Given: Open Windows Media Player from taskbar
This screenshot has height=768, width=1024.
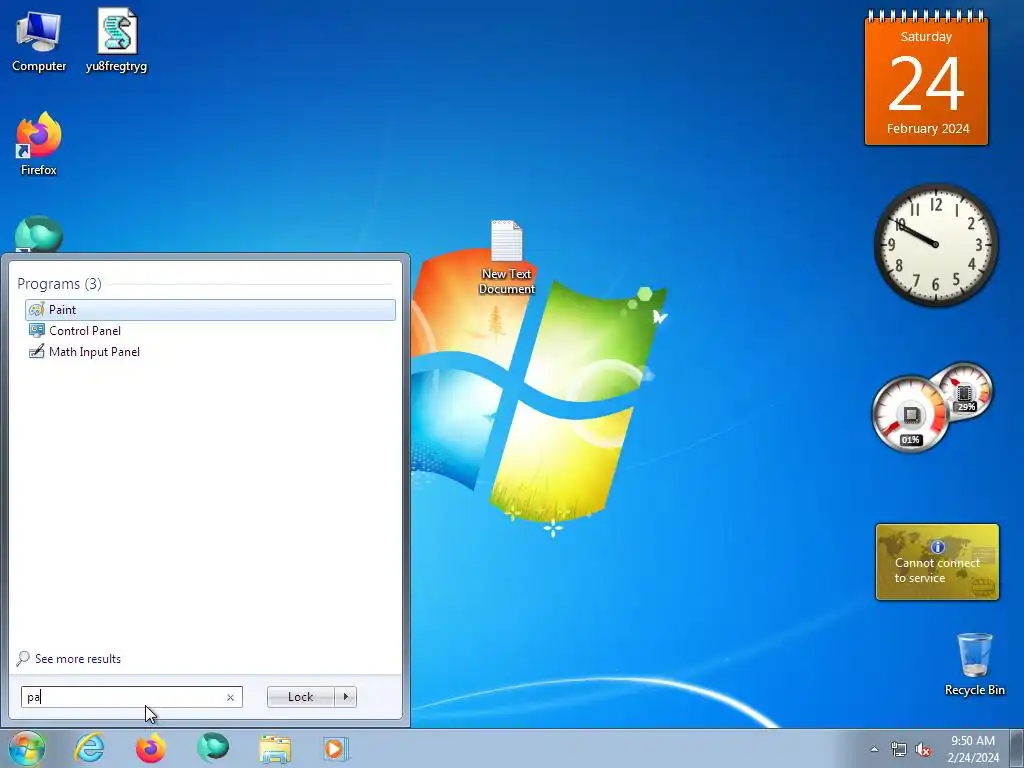Looking at the screenshot, I should point(336,748).
